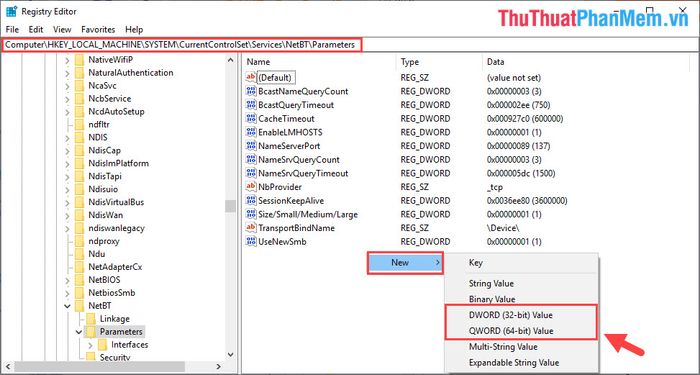Click the Linkage folder icon
Screen dimensions: 700x375
(x=91, y=319)
